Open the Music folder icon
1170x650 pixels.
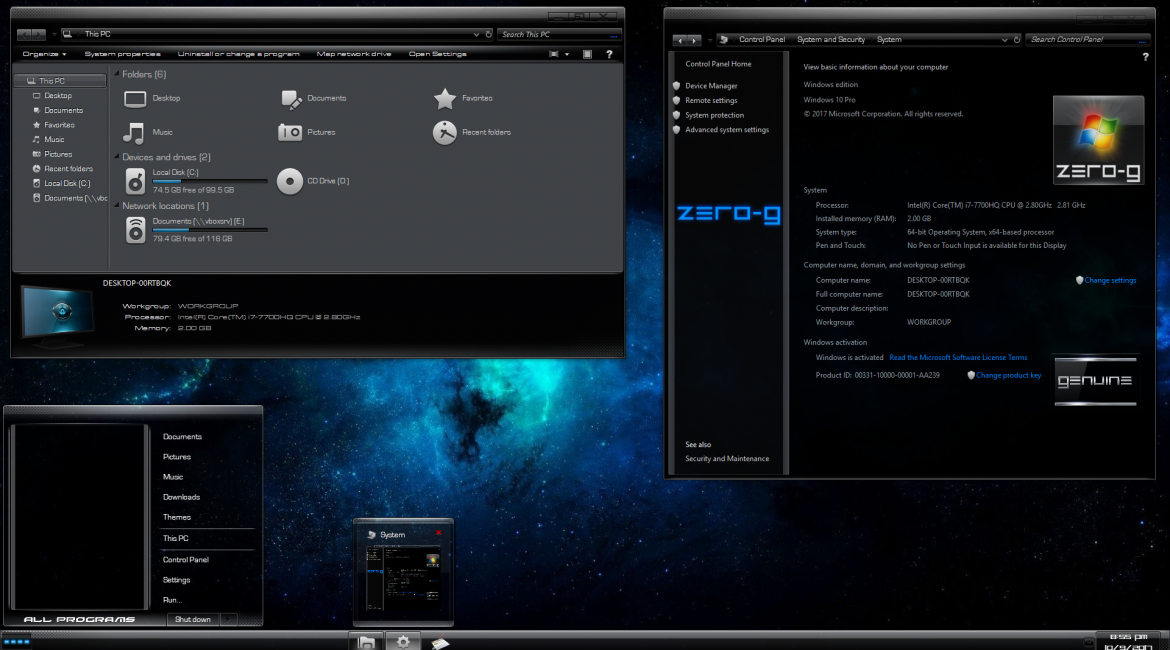coord(134,133)
